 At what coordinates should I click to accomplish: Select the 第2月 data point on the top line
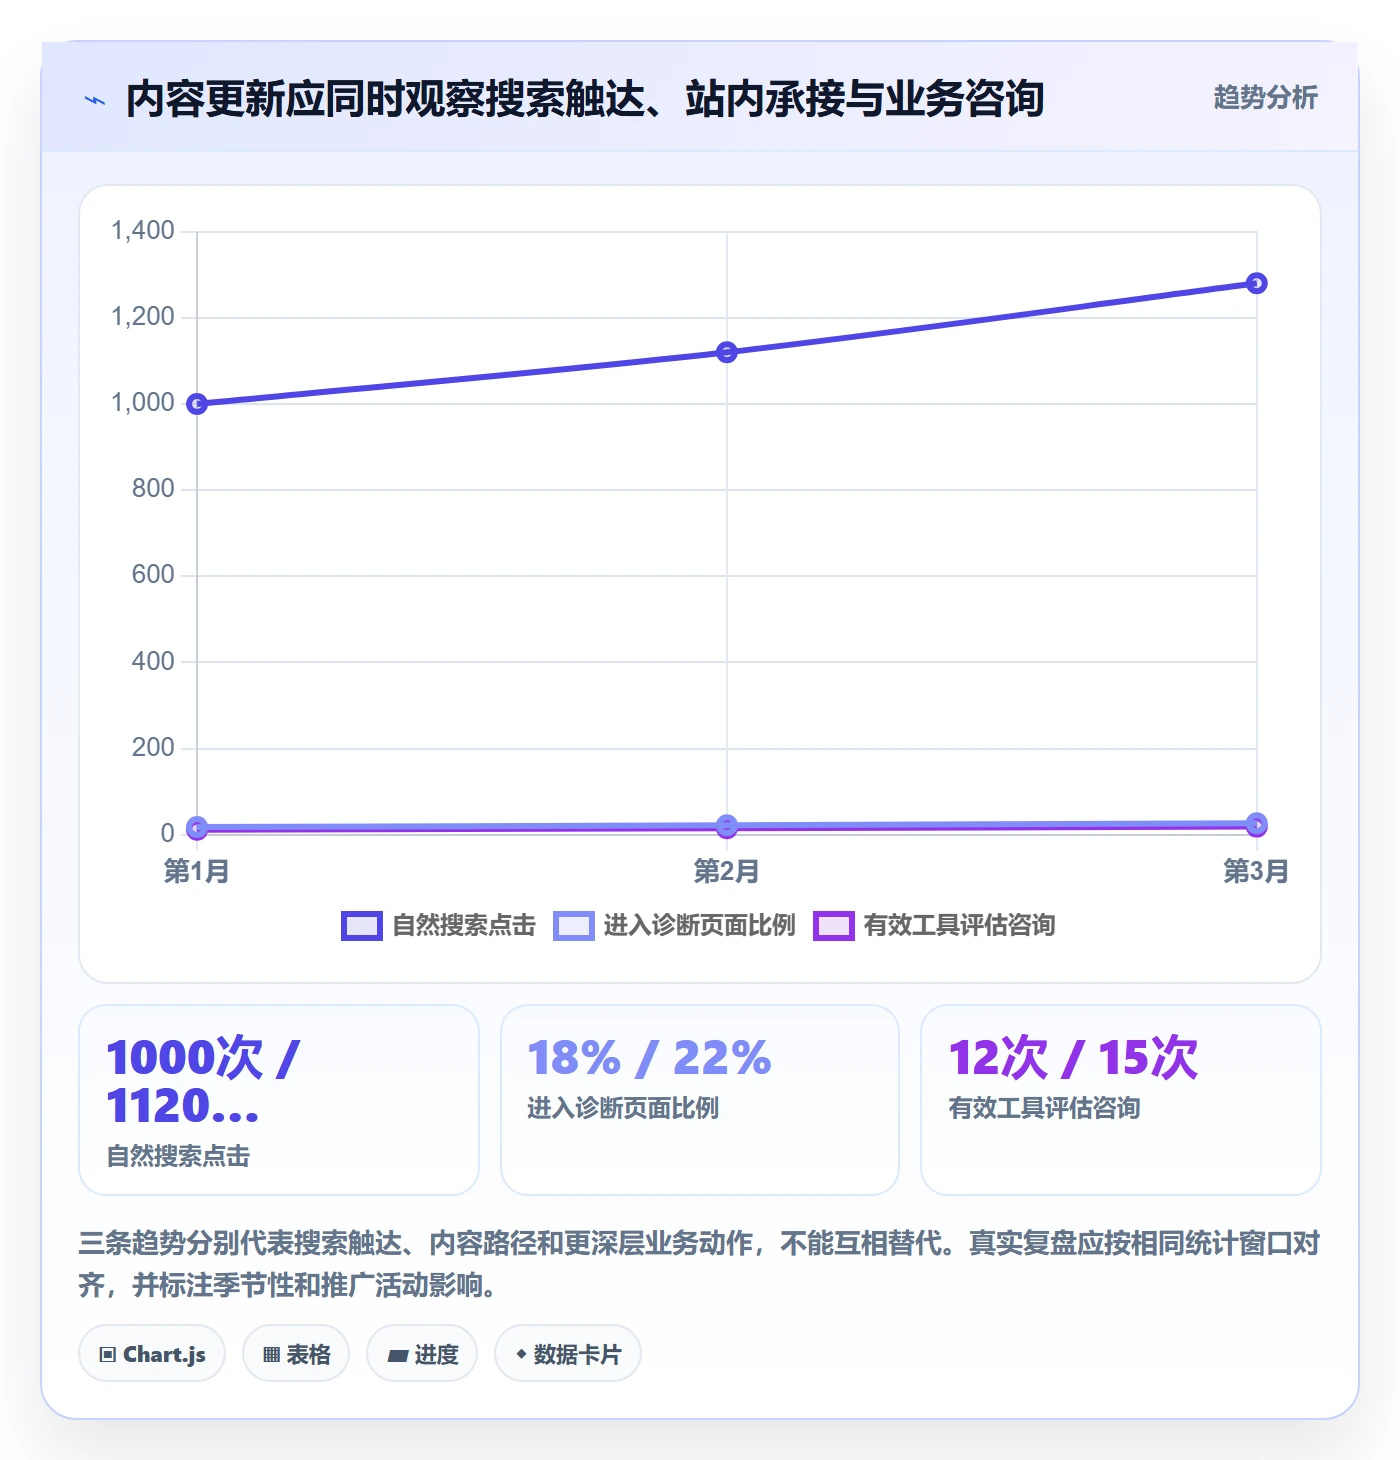[727, 352]
